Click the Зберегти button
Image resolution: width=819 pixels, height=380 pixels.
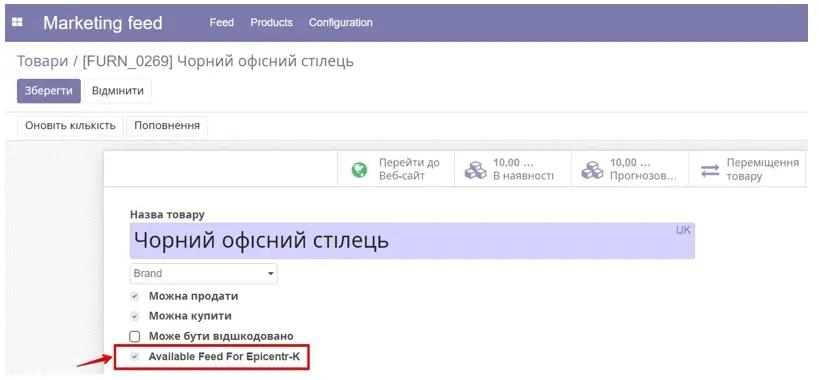[49, 91]
